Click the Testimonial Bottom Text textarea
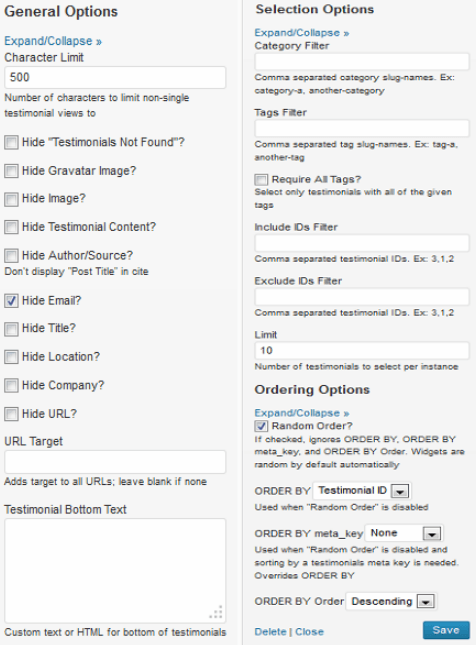Screen dimensions: 476x645 coord(115,571)
